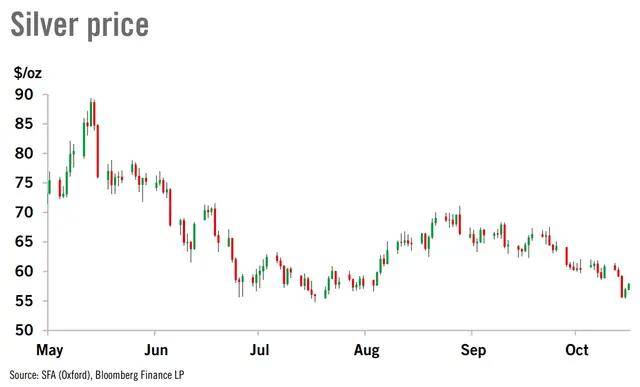Select the 60 y-axis label
The height and width of the screenshot is (387, 640).
(24, 271)
